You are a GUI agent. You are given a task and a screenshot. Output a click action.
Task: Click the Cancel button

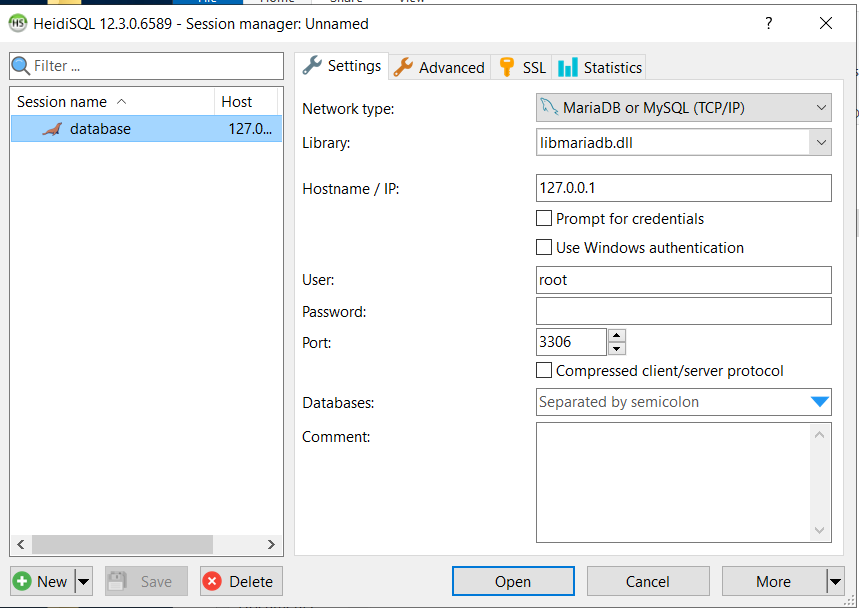pyautogui.click(x=648, y=581)
